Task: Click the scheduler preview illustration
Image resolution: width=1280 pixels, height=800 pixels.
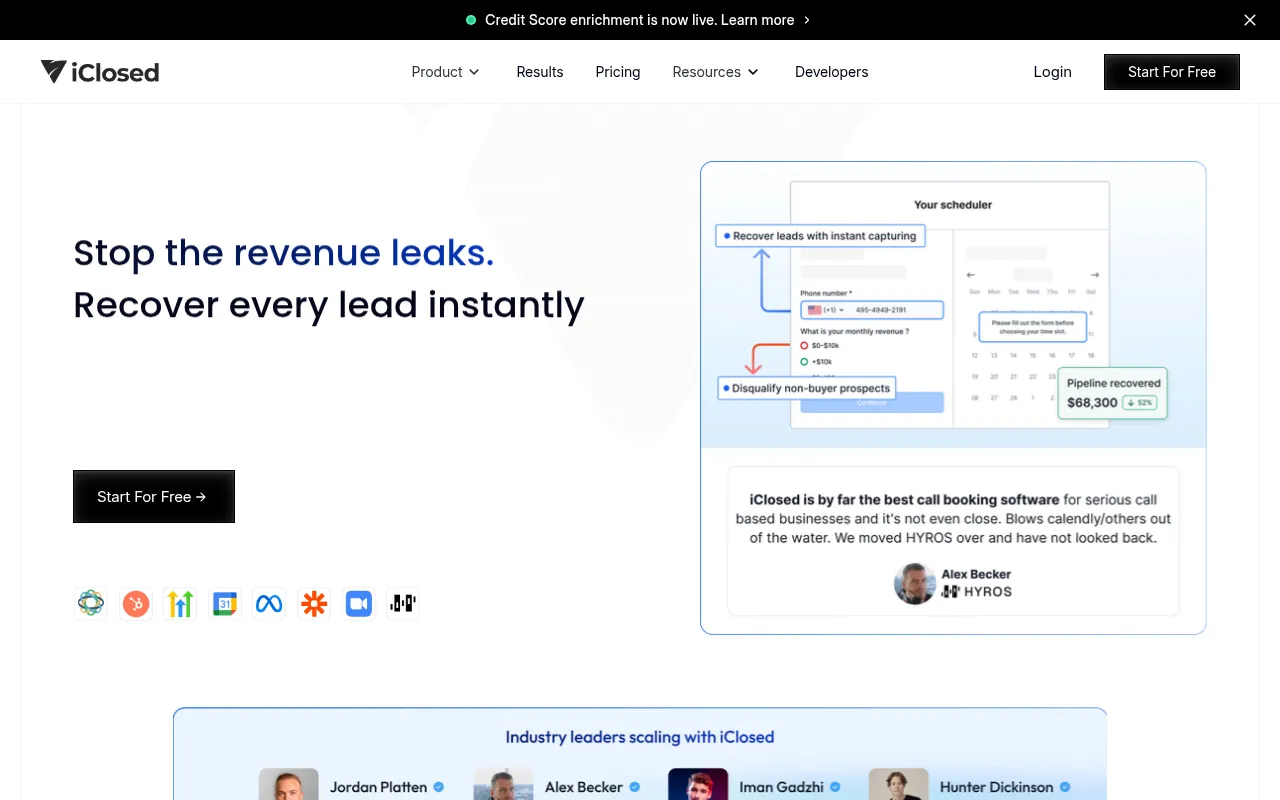Action: pyautogui.click(x=953, y=305)
